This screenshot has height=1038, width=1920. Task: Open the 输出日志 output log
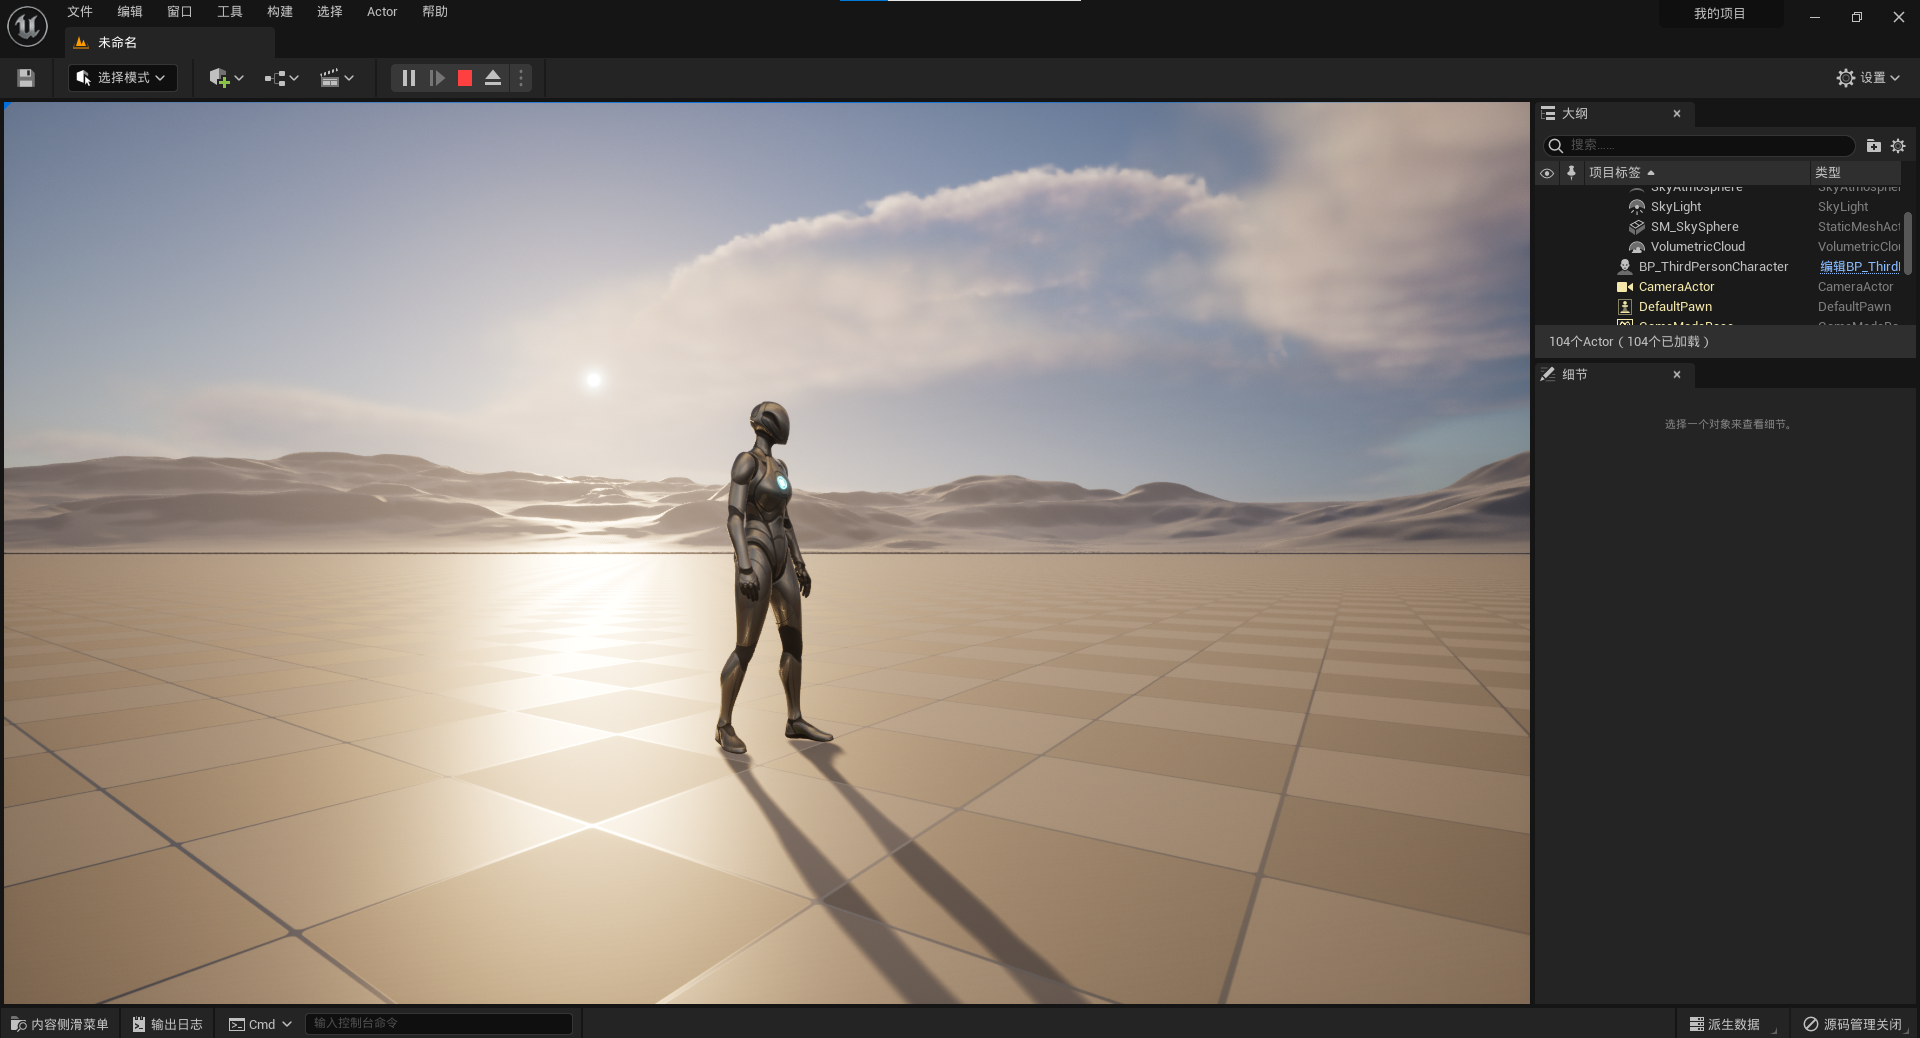pyautogui.click(x=168, y=1024)
